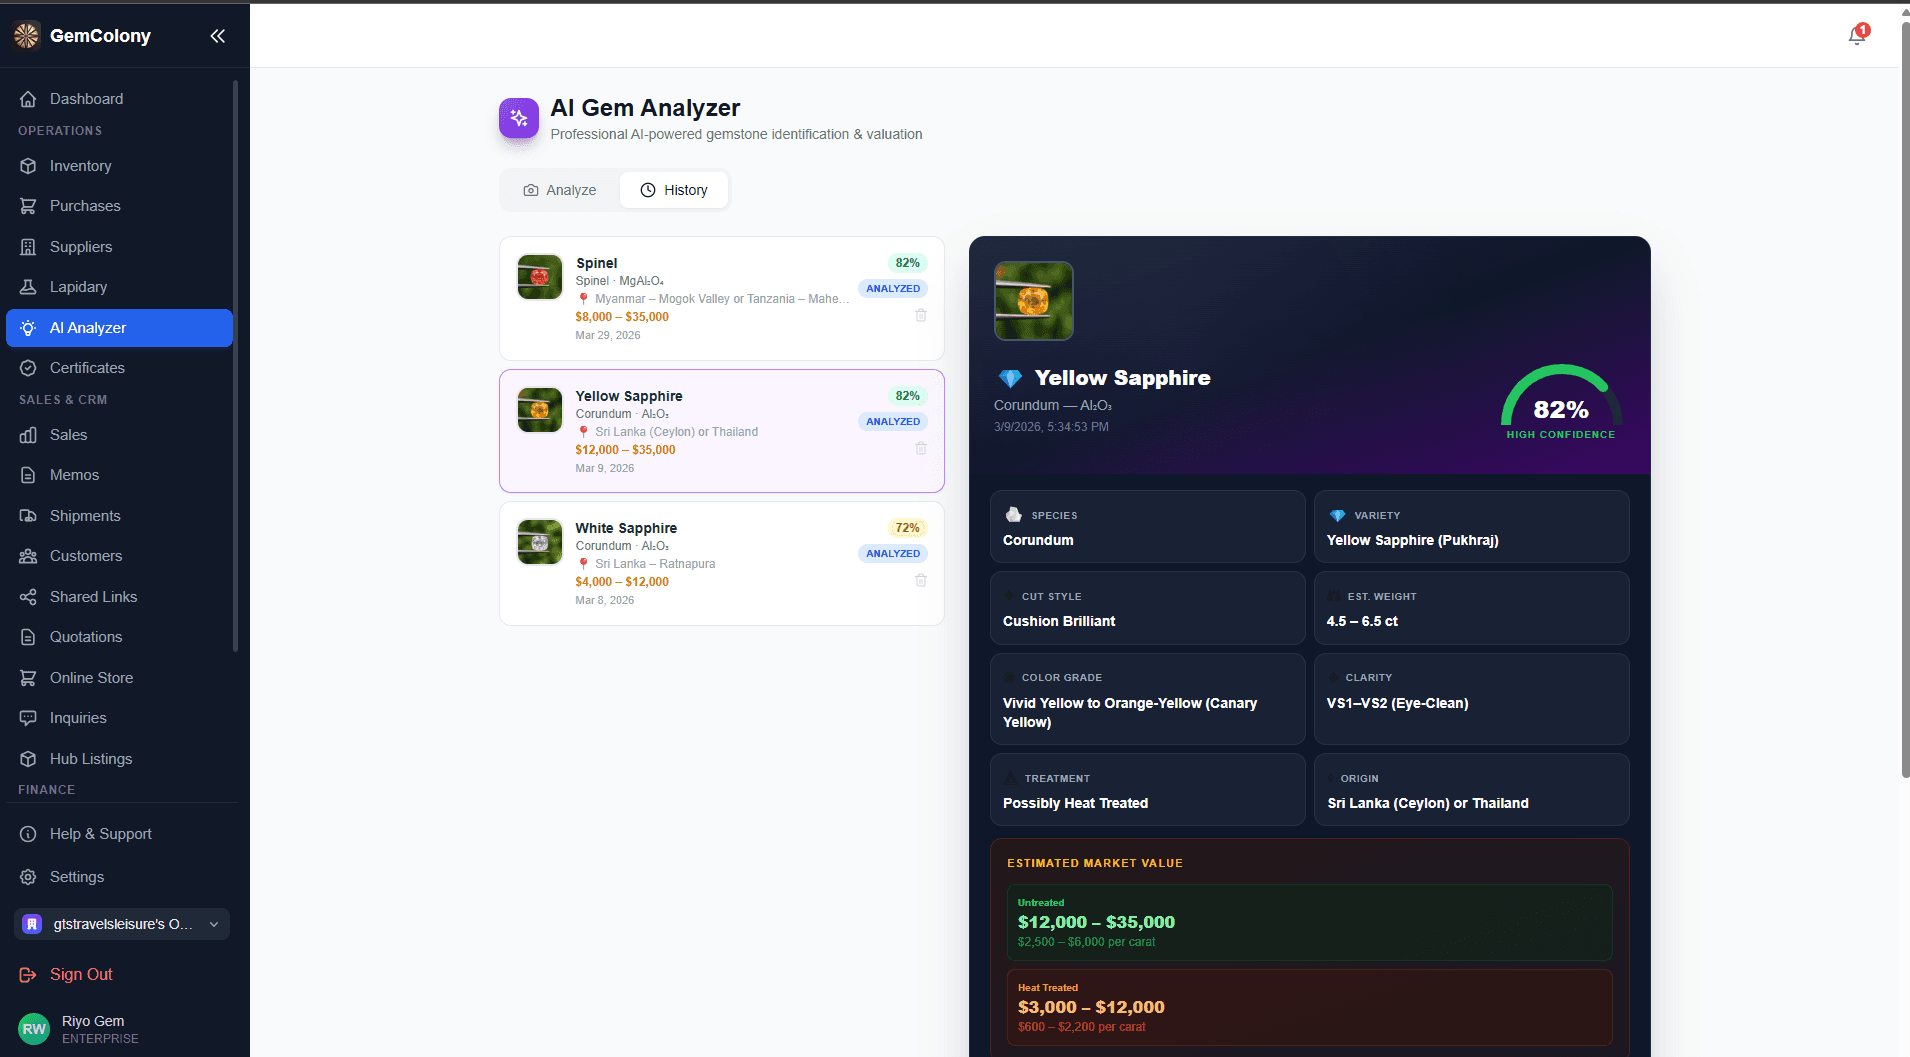Click the Online Store cart icon

28,678
